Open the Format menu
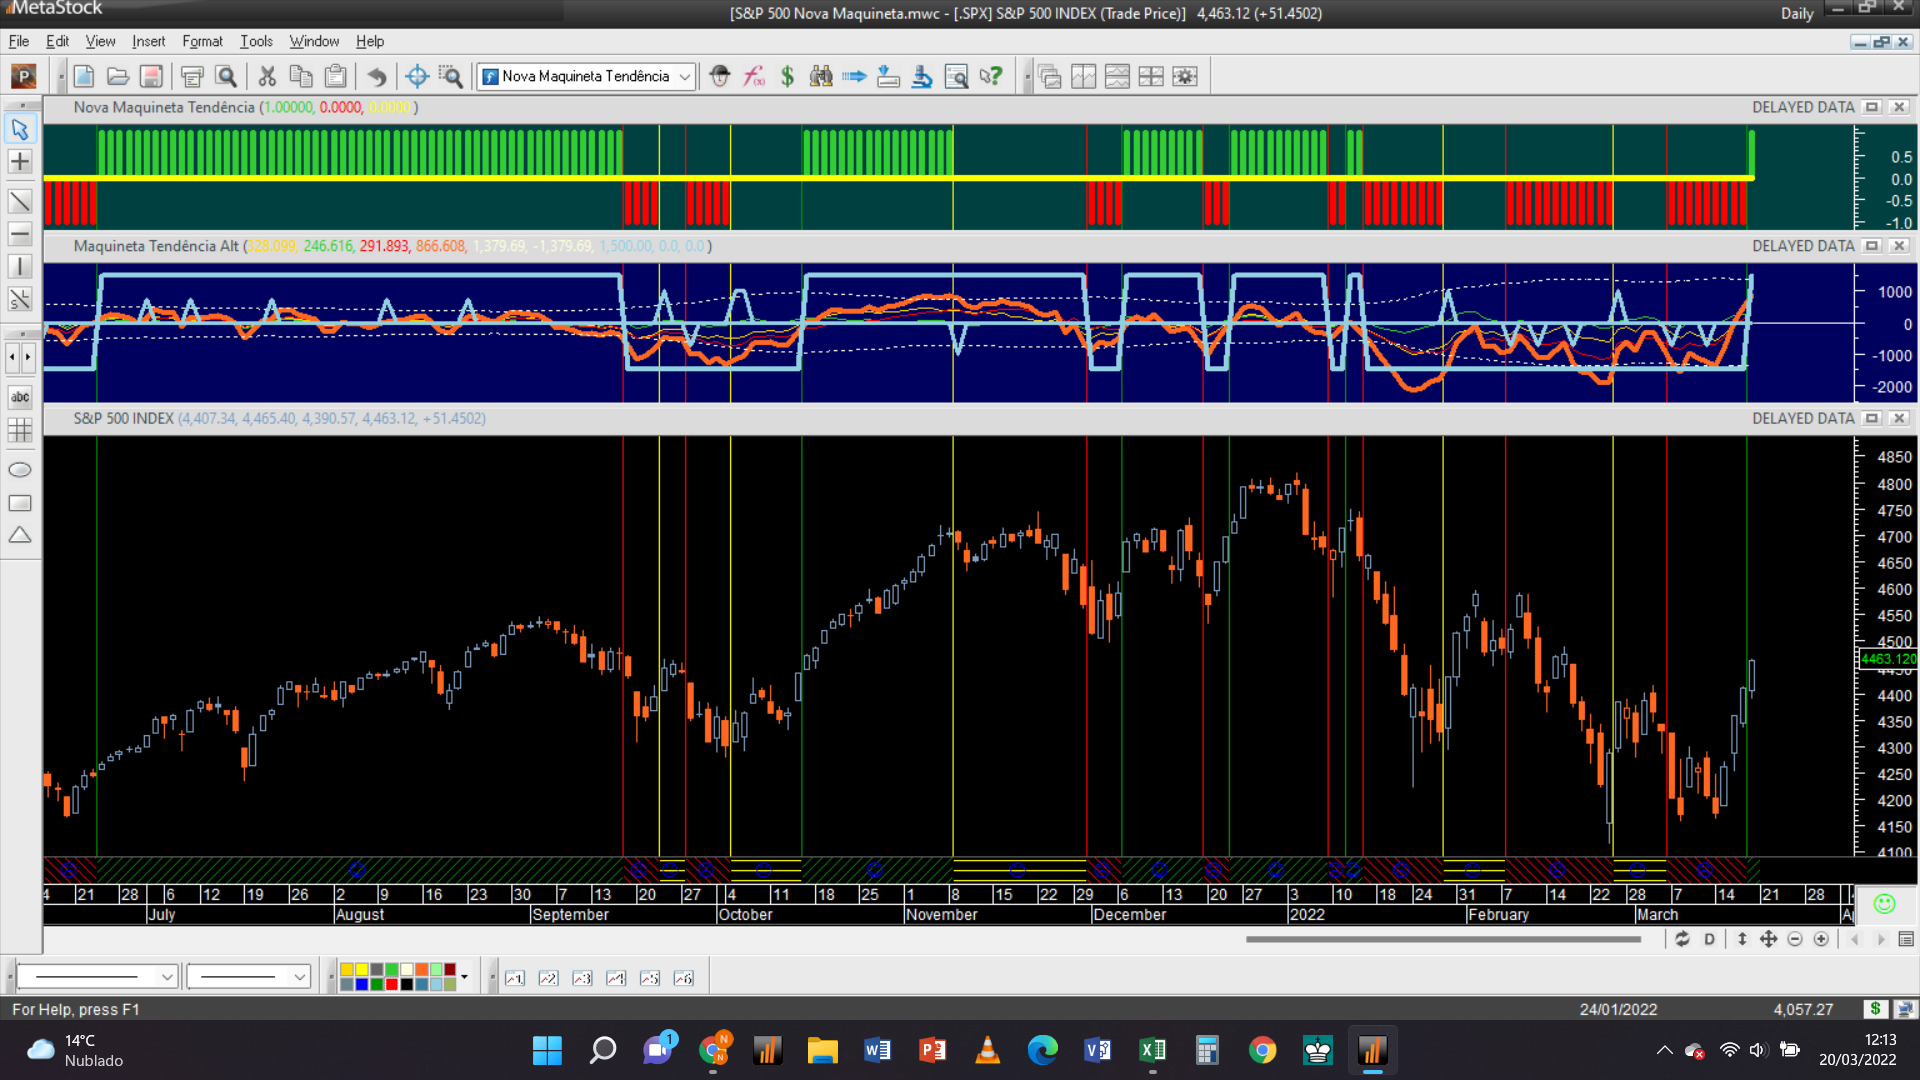The width and height of the screenshot is (1920, 1080). point(202,41)
